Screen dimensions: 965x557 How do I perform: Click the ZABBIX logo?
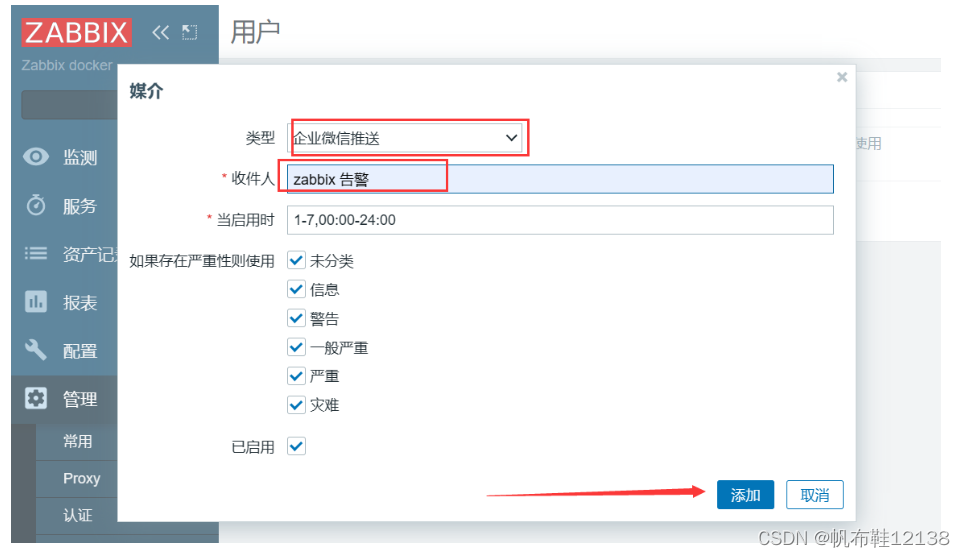pyautogui.click(x=76, y=33)
